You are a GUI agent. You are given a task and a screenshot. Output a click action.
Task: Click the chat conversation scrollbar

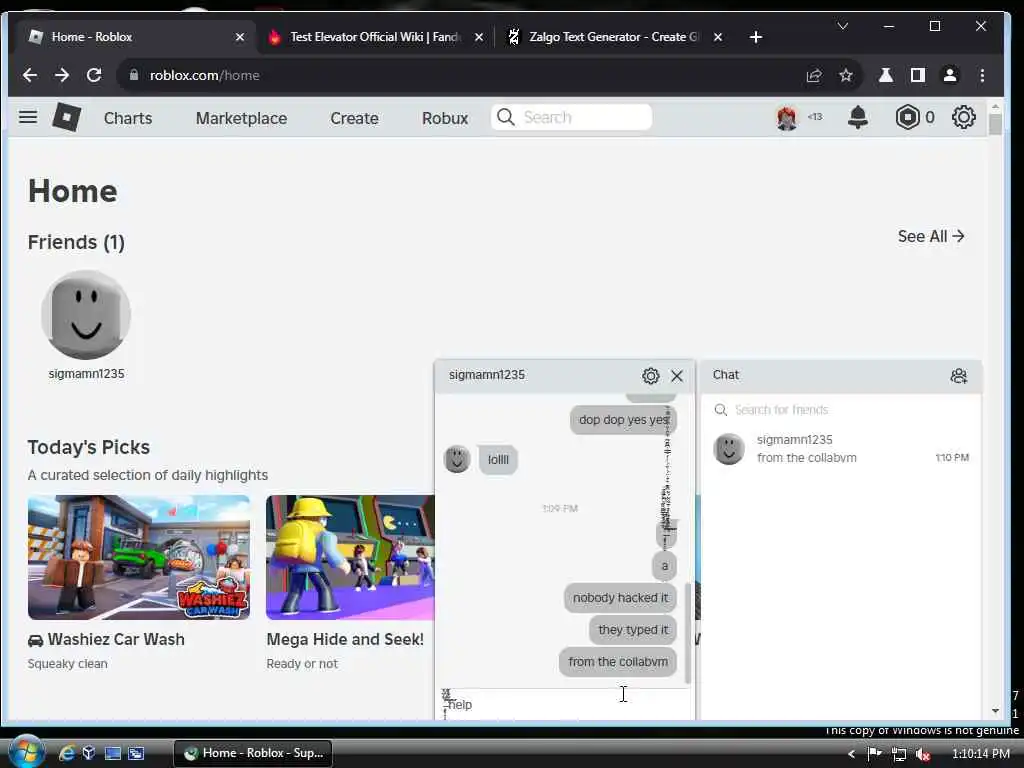point(688,633)
